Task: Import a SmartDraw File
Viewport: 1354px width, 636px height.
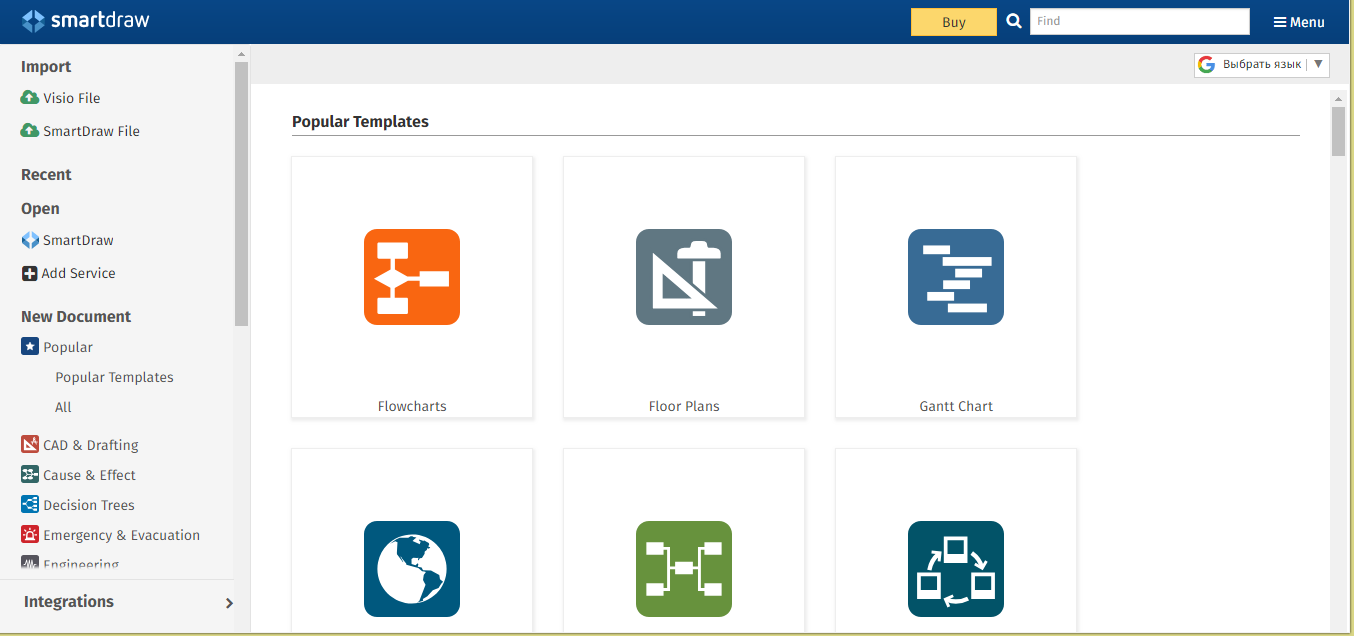Action: 91,131
